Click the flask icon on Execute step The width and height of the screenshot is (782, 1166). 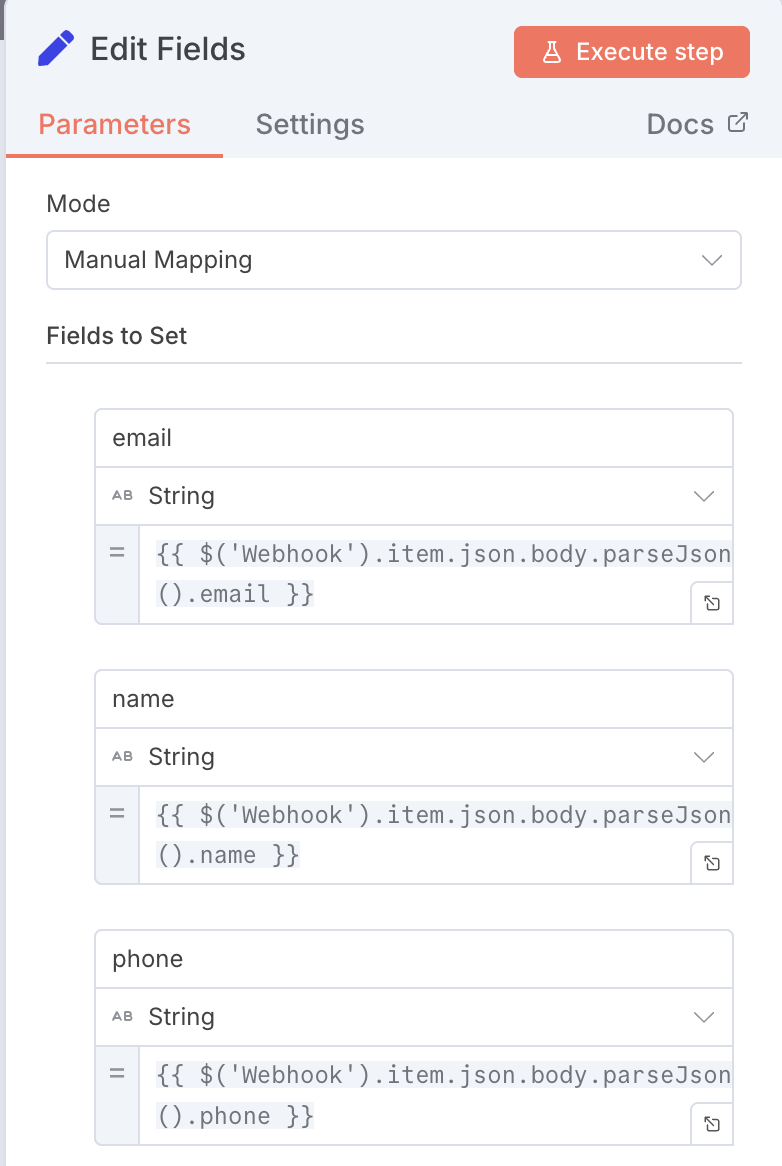(x=552, y=52)
